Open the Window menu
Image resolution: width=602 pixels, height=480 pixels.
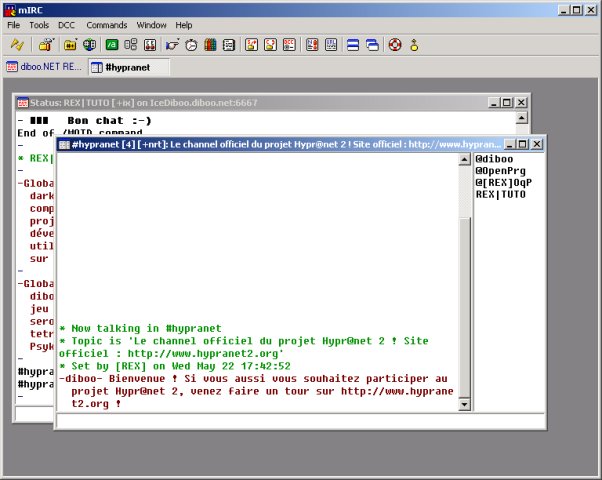coord(151,24)
